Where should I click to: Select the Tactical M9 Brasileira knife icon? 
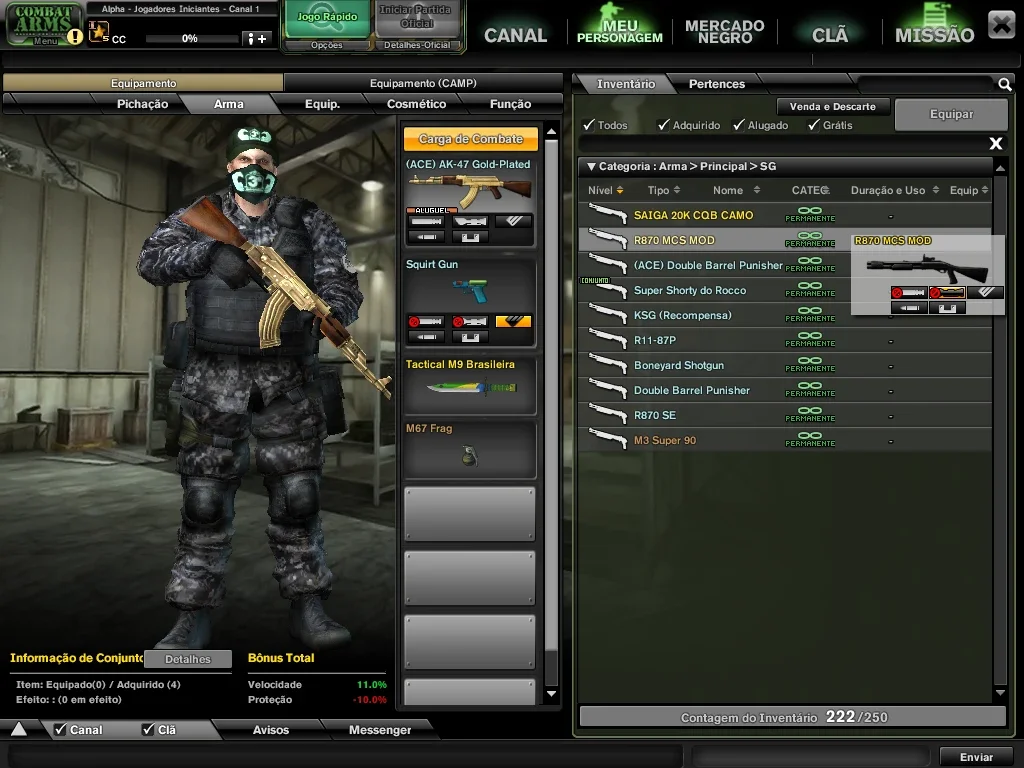click(472, 387)
